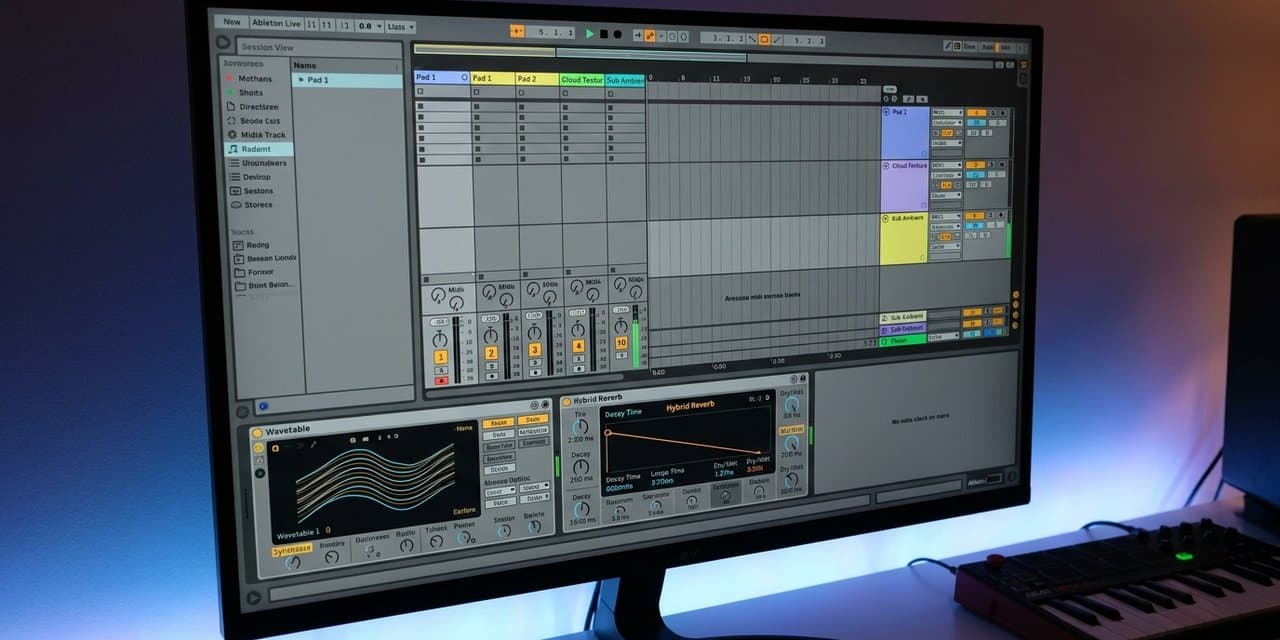Click the Booidirs knob in Wavetable
Viewport: 1280px width, 640px height.
click(x=332, y=557)
